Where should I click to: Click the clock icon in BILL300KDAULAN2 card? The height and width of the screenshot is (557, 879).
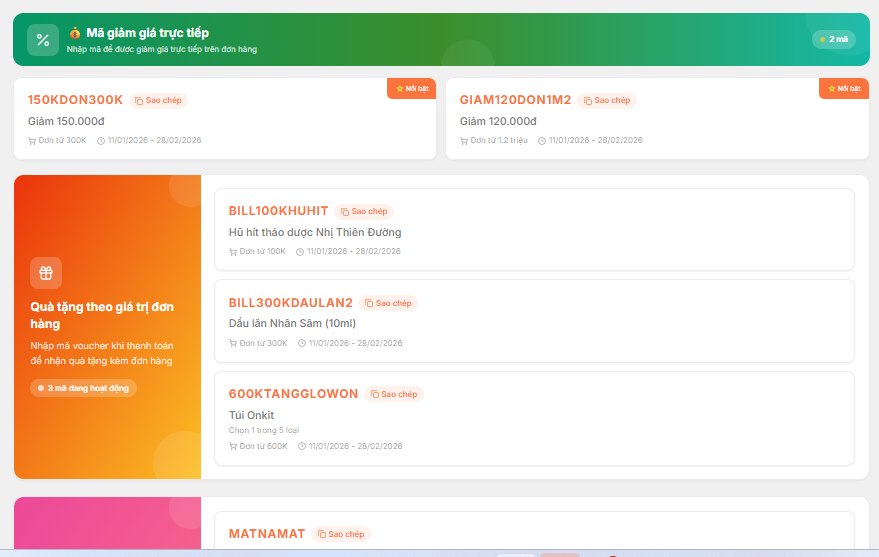click(x=303, y=343)
